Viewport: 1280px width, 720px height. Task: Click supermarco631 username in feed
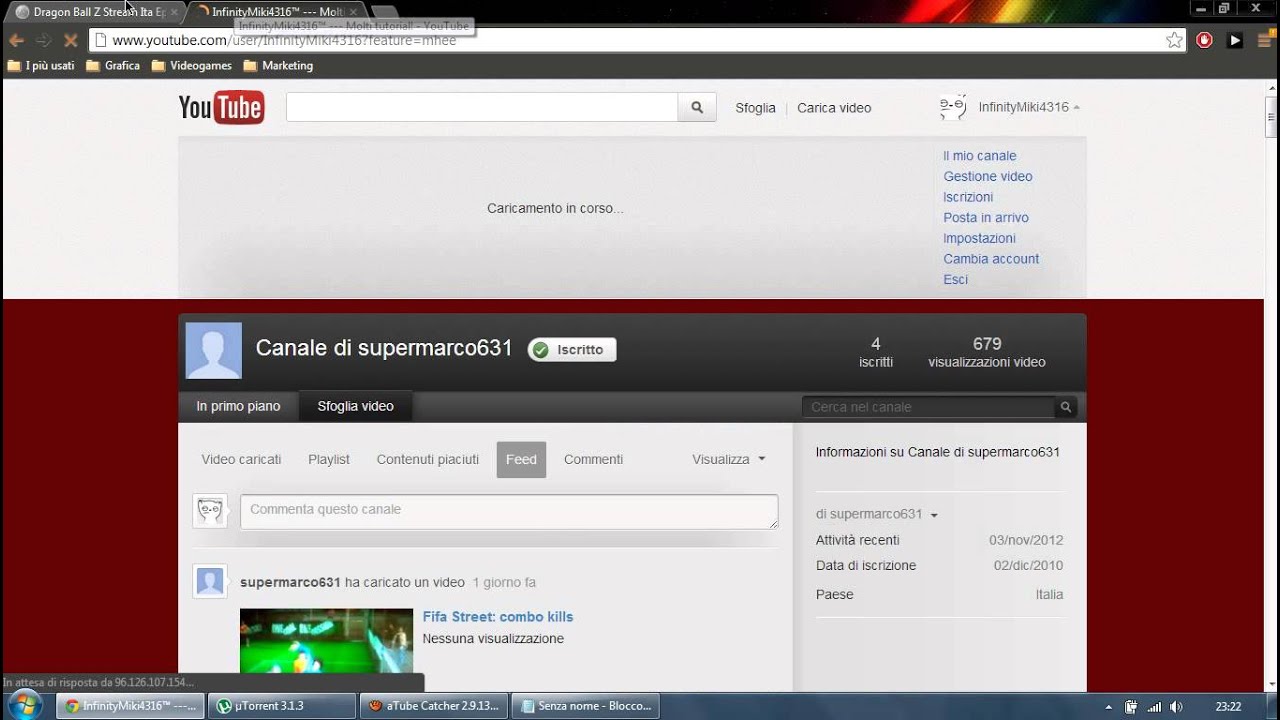[291, 582]
